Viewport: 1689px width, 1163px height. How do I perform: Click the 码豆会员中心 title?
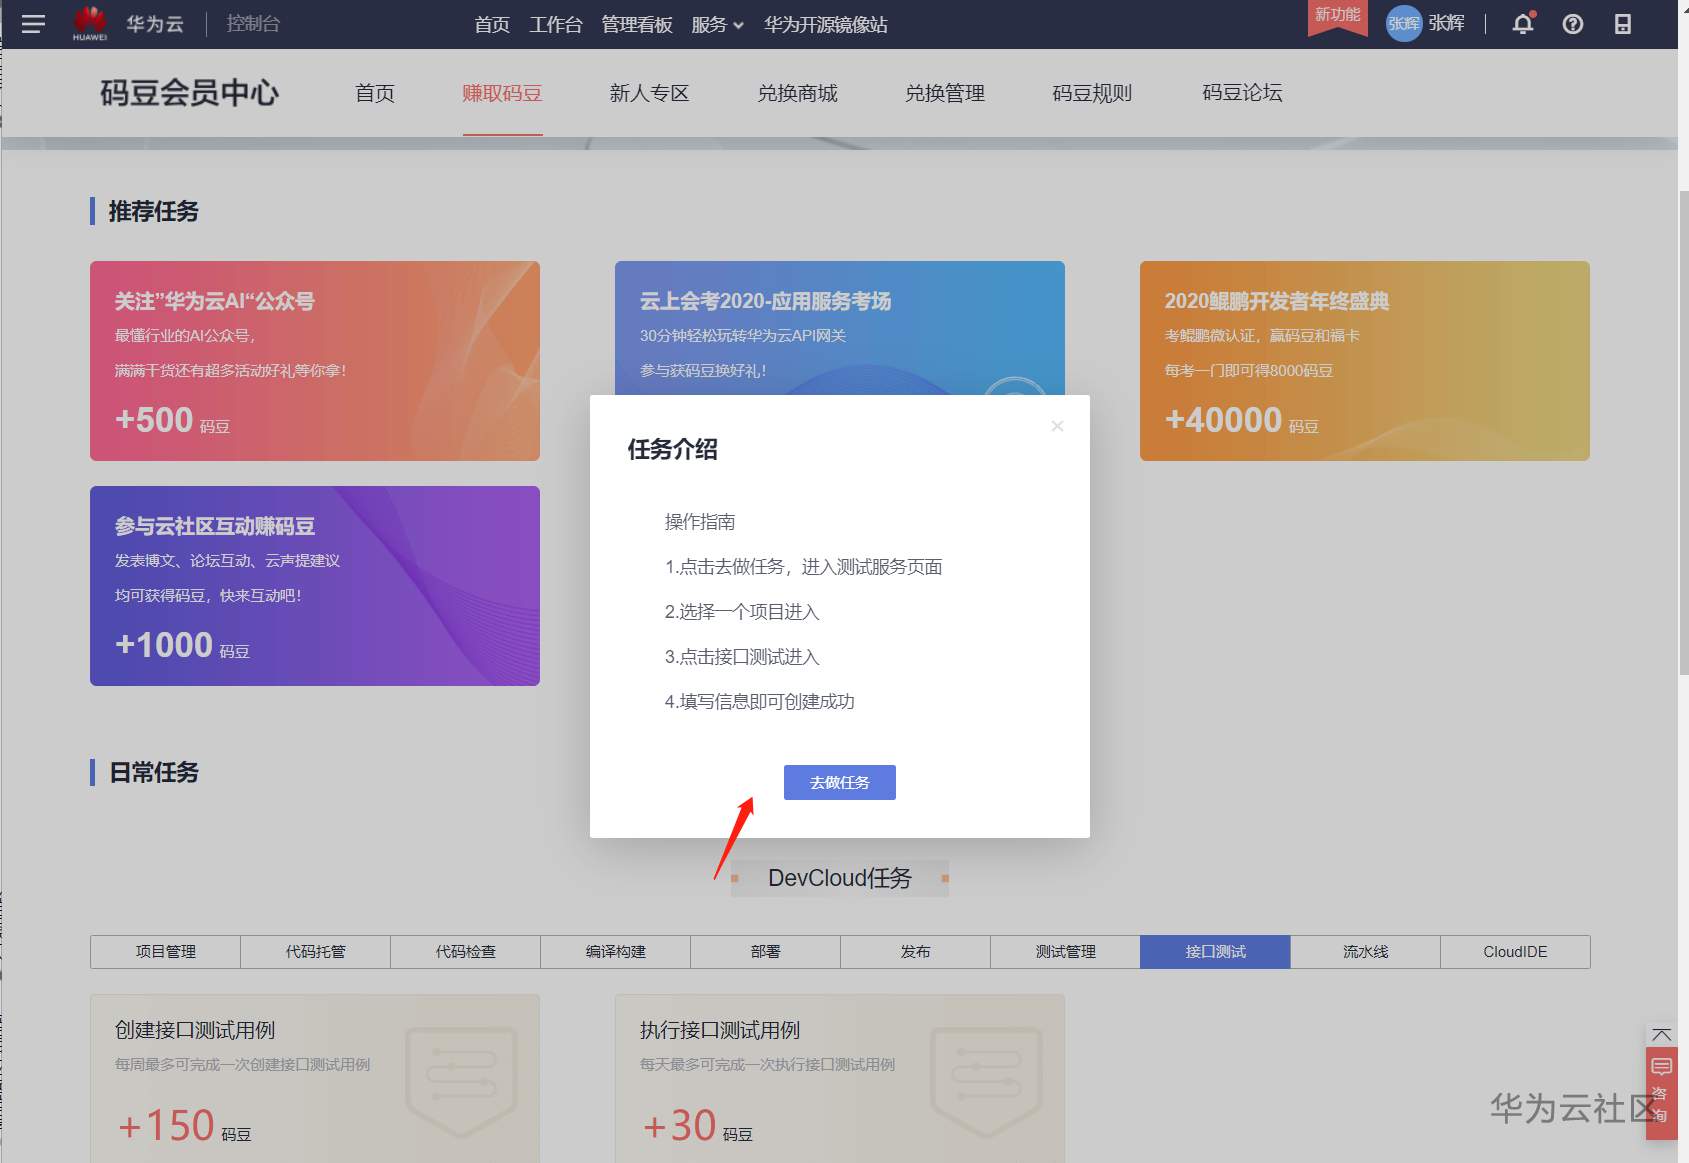point(189,93)
